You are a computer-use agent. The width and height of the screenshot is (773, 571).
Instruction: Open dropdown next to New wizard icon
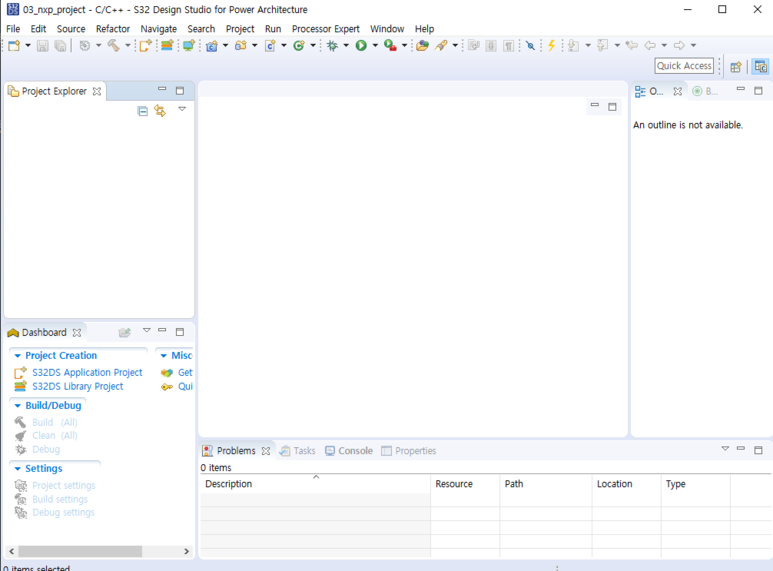pyautogui.click(x=28, y=46)
